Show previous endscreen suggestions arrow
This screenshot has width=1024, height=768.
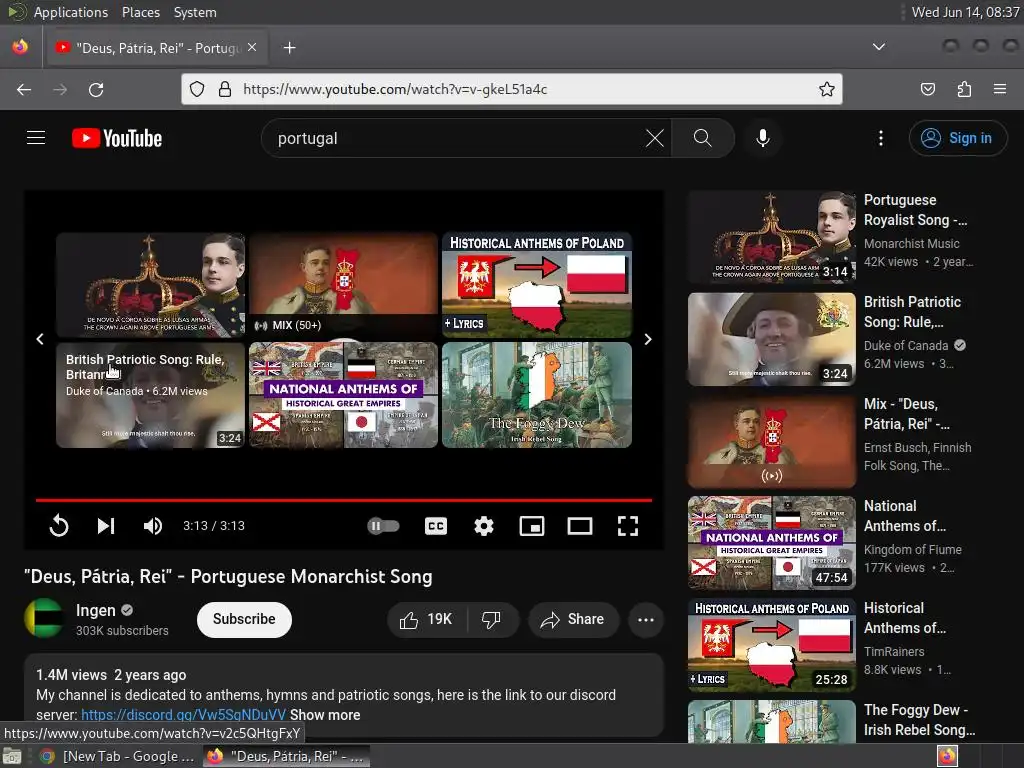click(40, 339)
